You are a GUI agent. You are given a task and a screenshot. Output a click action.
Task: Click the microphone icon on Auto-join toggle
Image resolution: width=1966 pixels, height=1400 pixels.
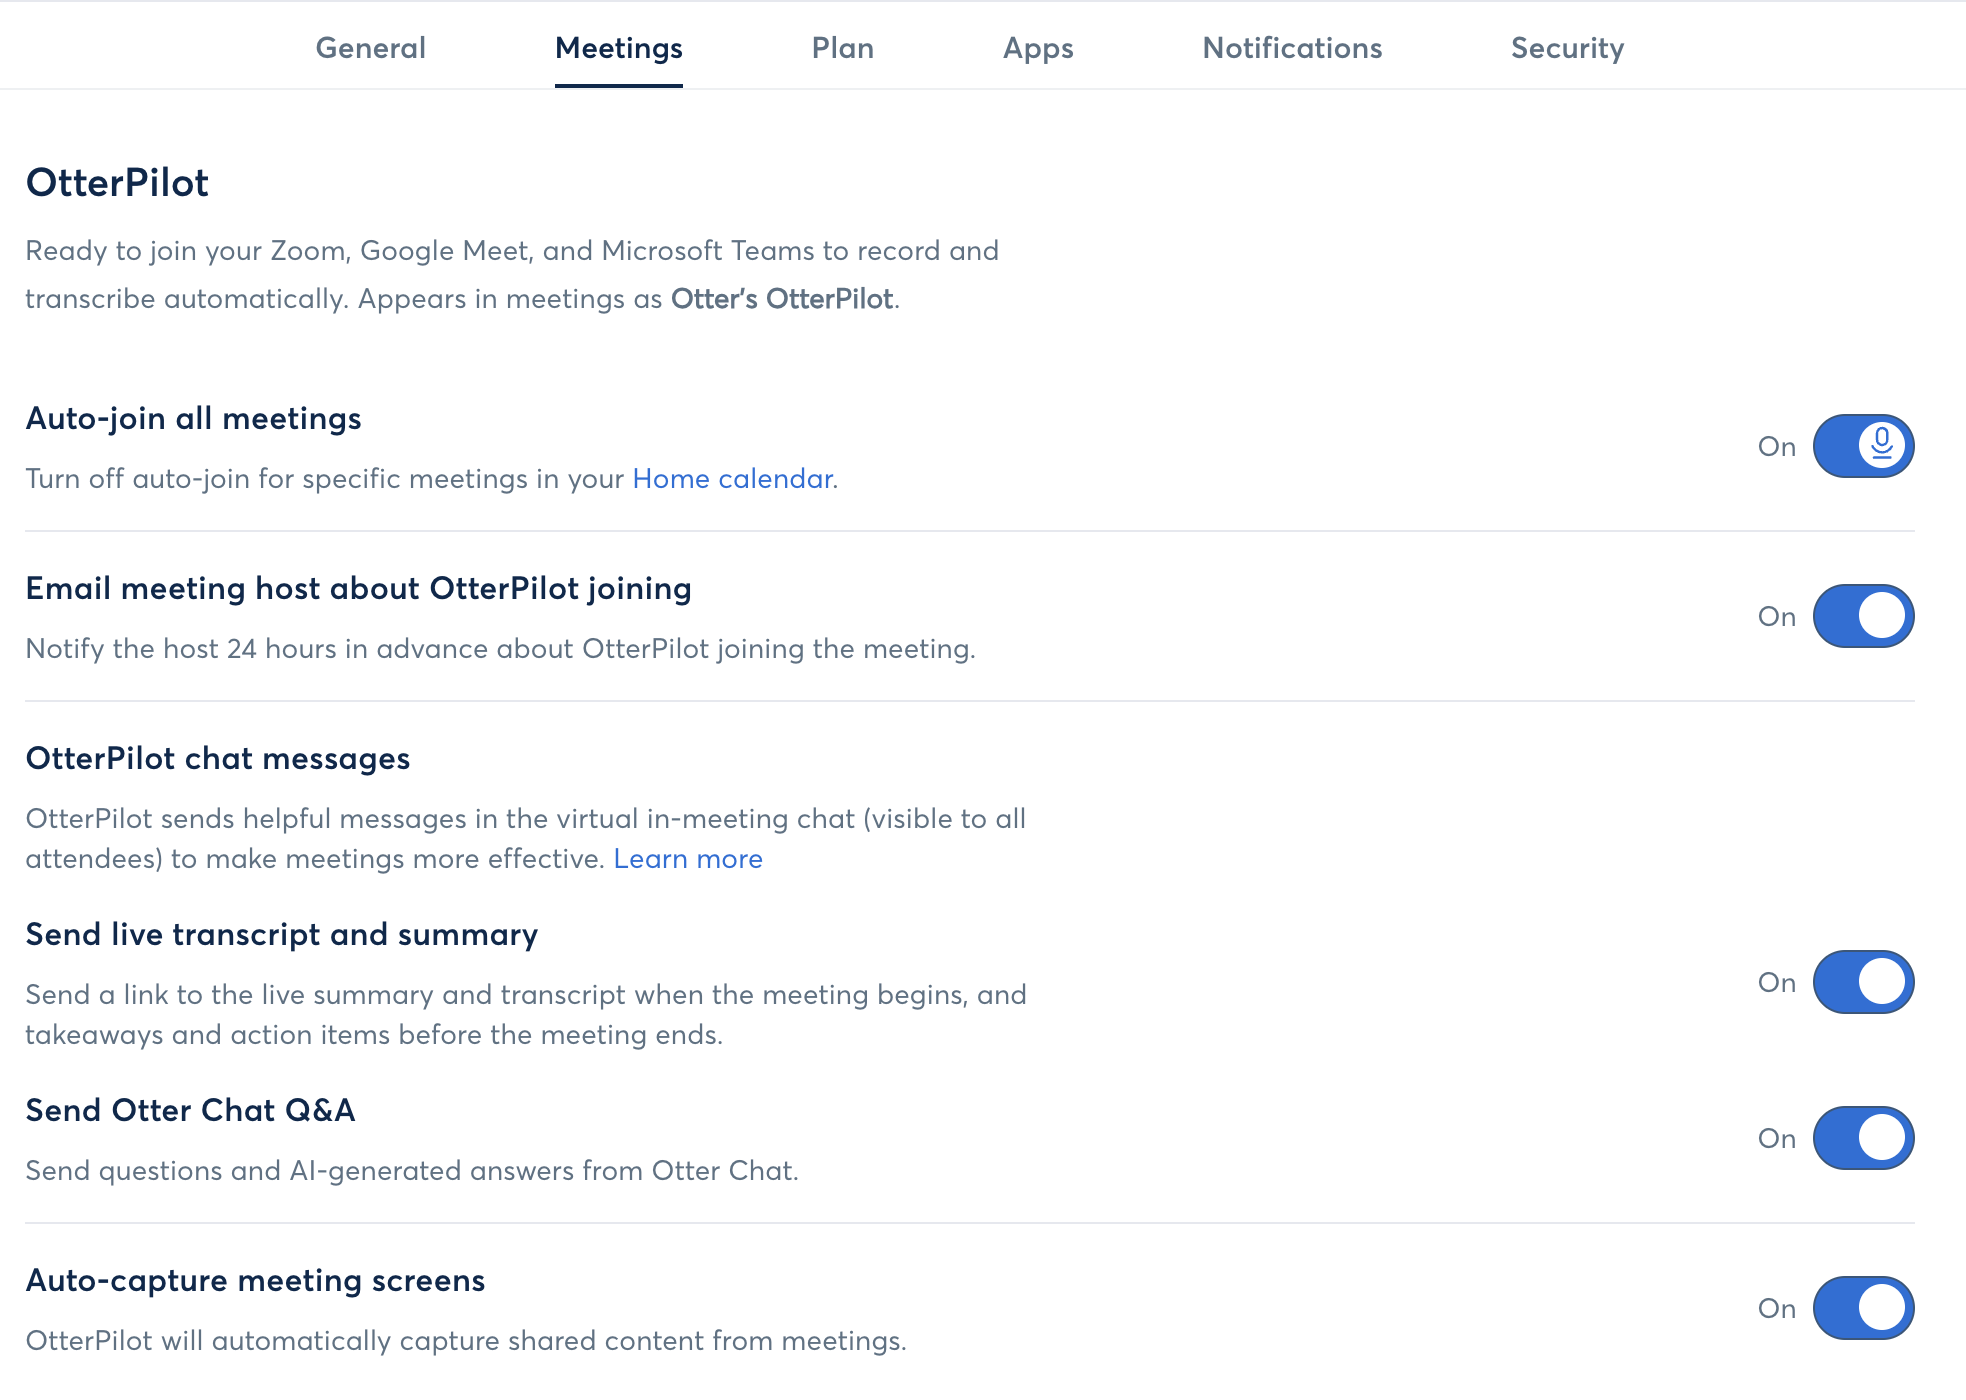[1881, 445]
